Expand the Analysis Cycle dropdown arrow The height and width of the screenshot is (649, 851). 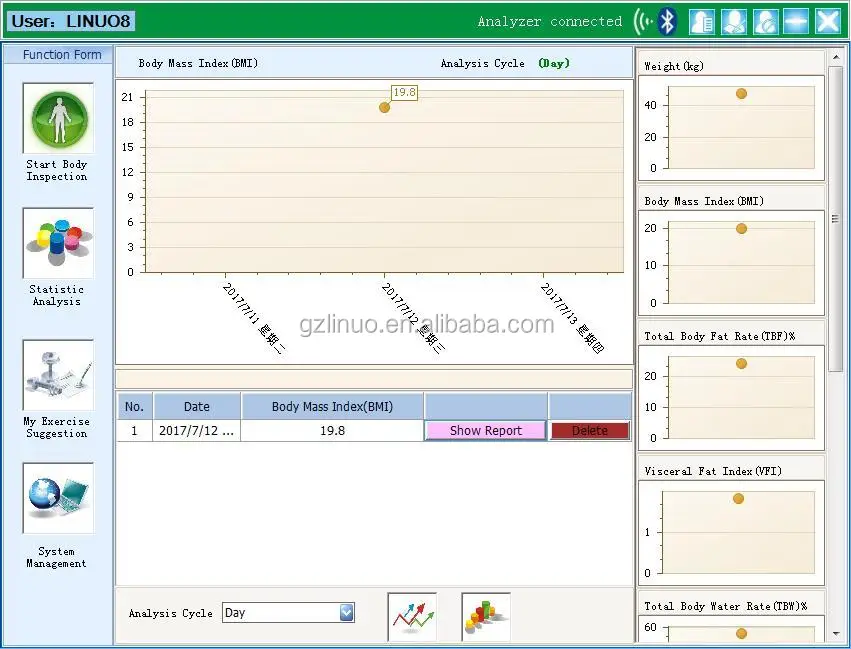(x=346, y=613)
